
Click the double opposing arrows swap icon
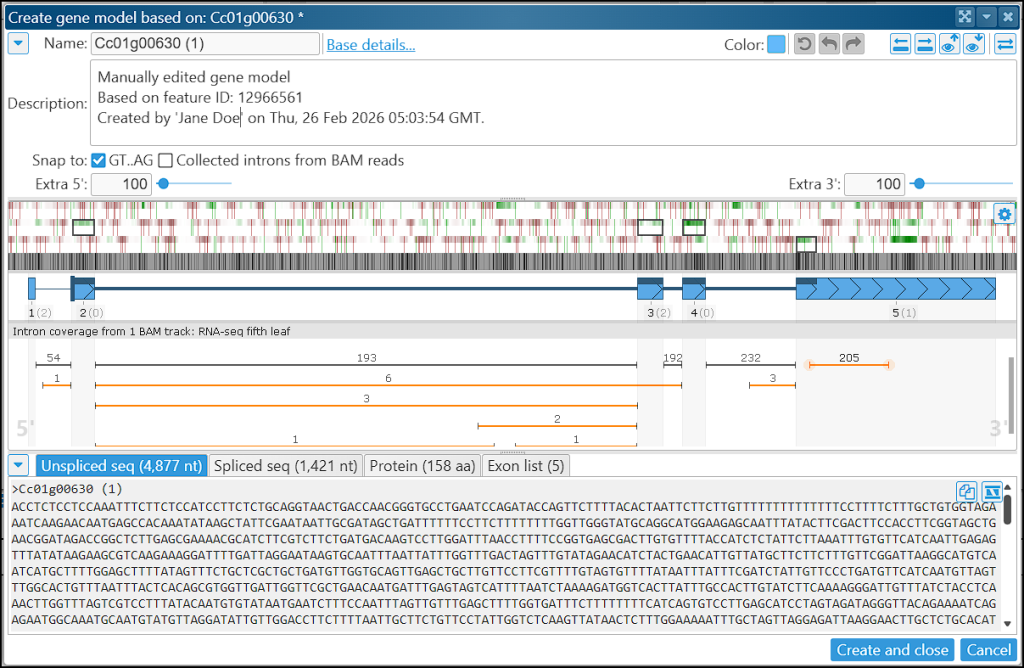[1005, 44]
